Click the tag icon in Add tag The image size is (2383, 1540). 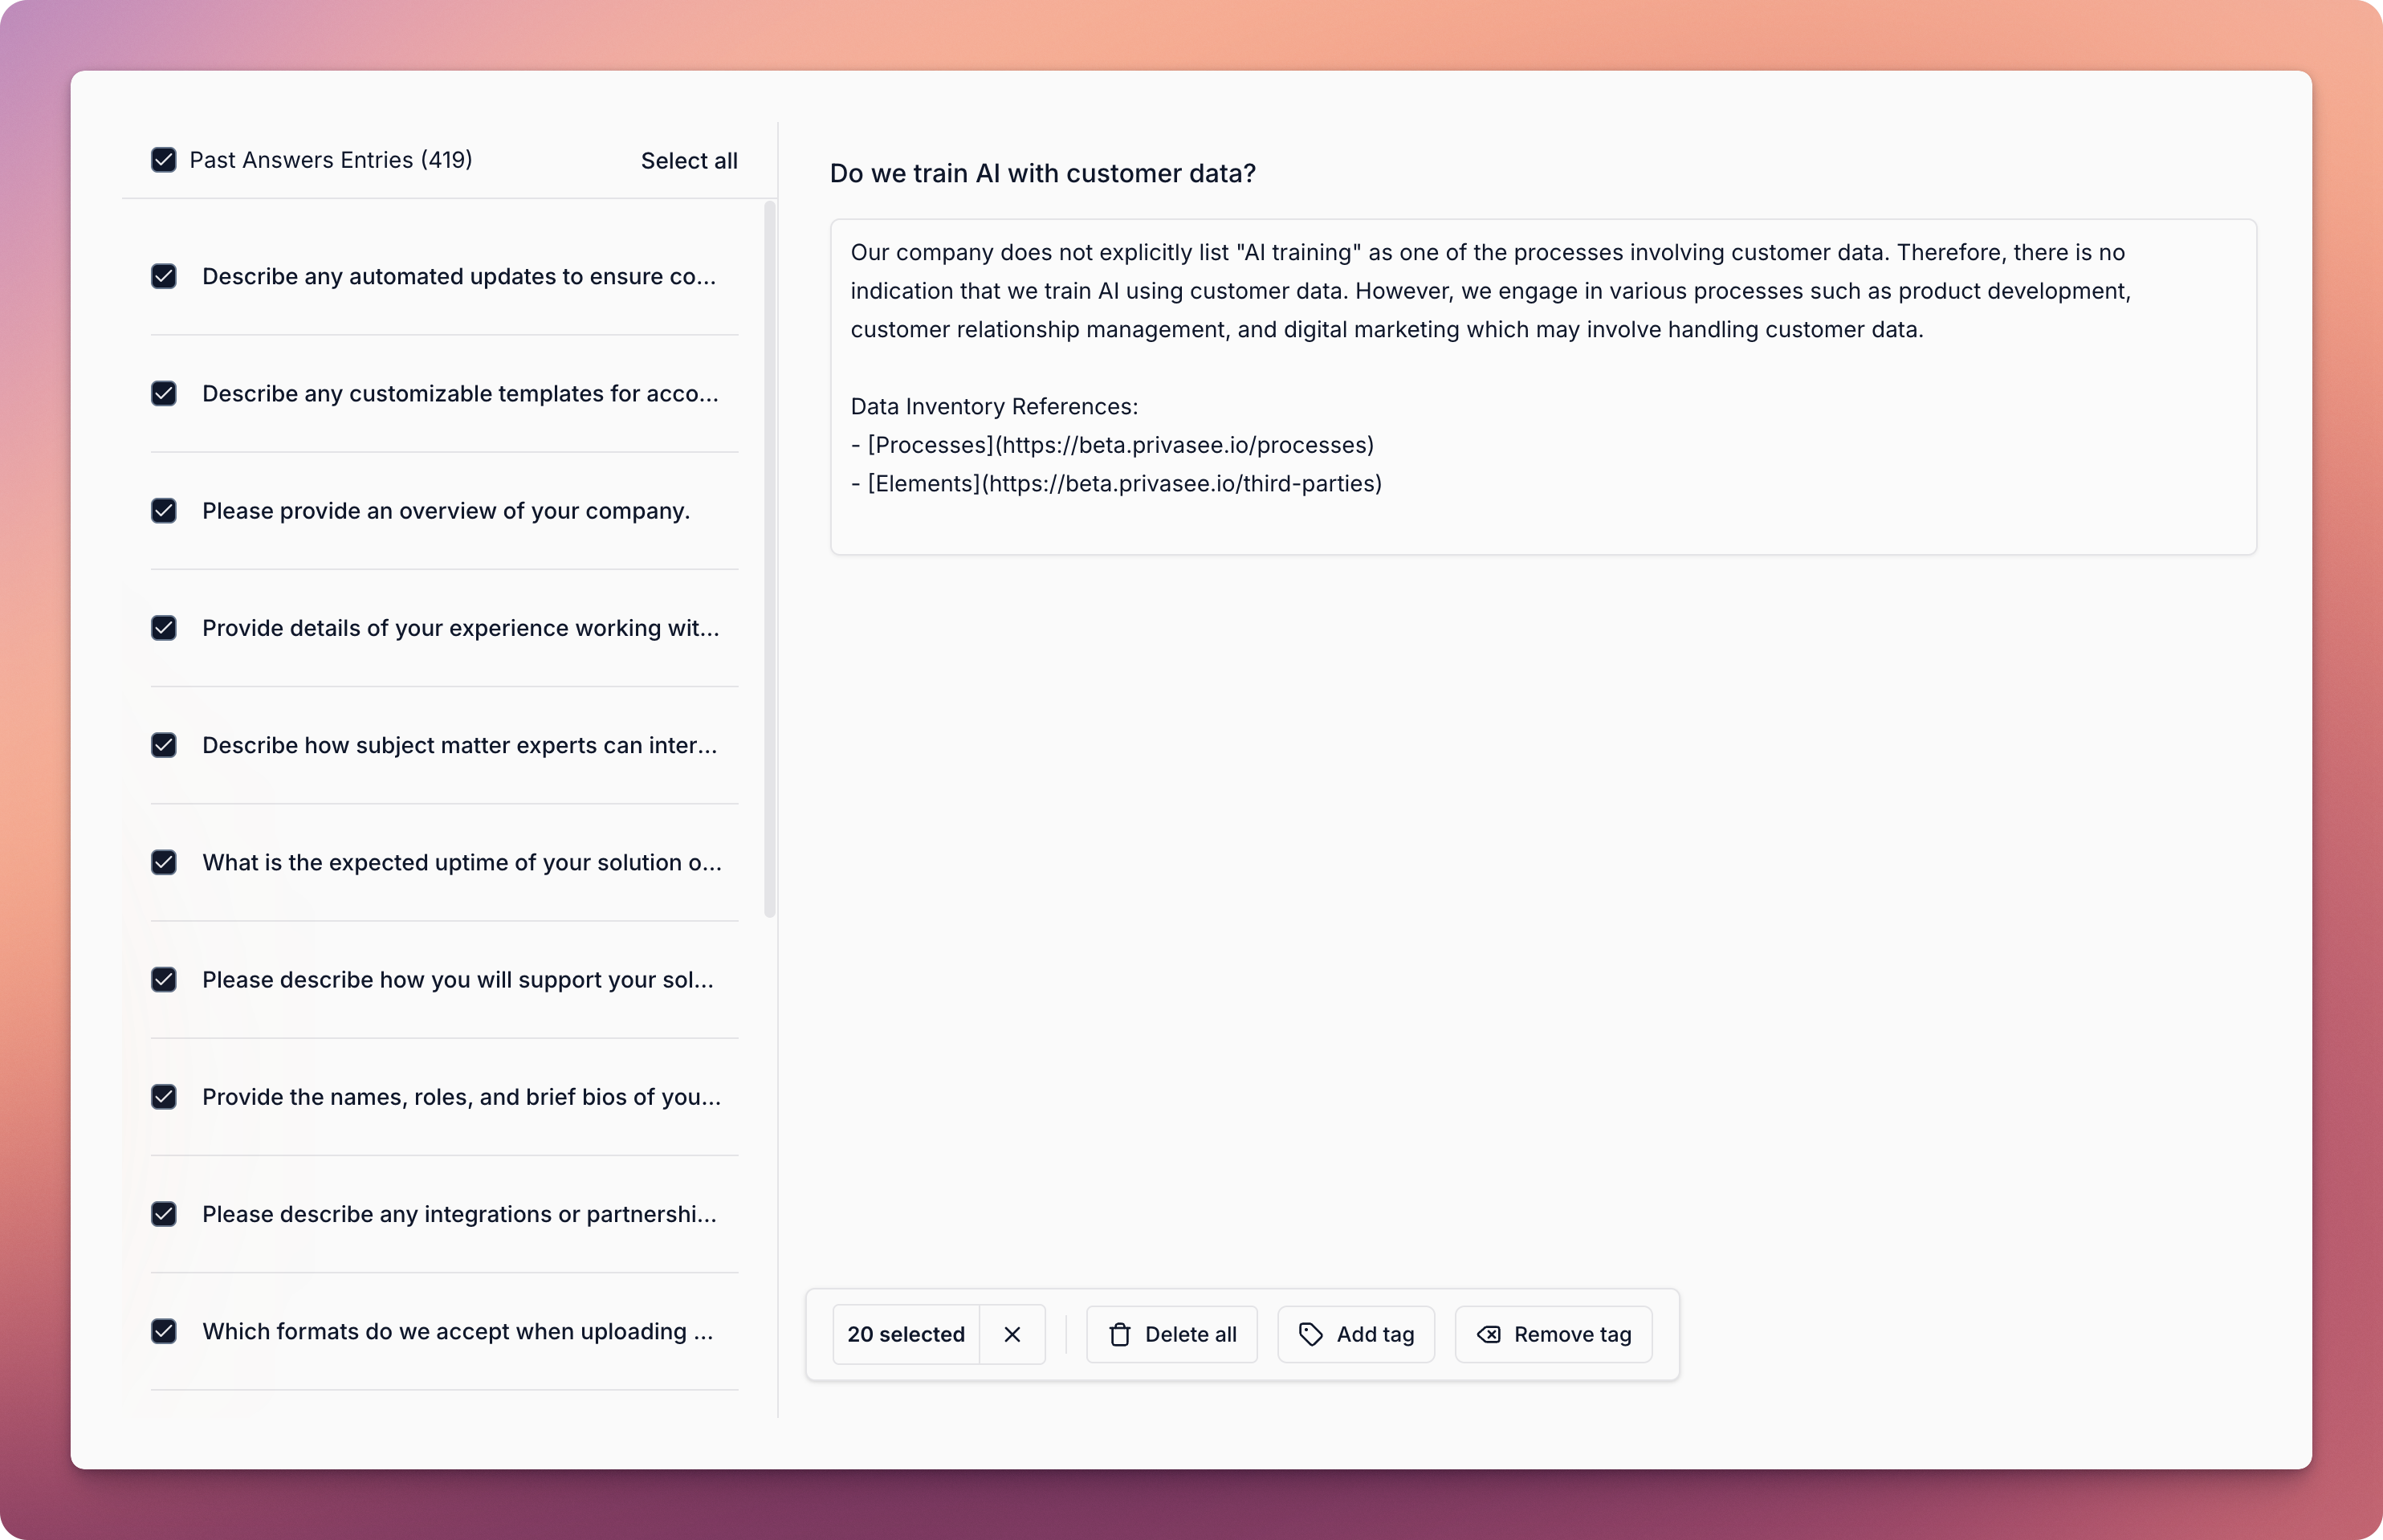pos(1310,1334)
